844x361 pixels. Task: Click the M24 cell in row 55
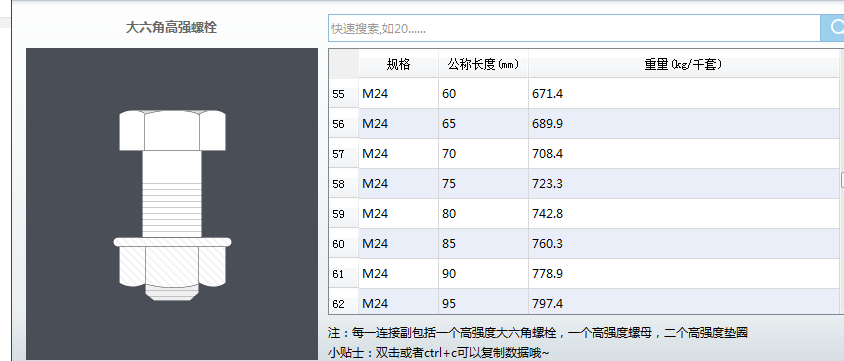pyautogui.click(x=398, y=94)
